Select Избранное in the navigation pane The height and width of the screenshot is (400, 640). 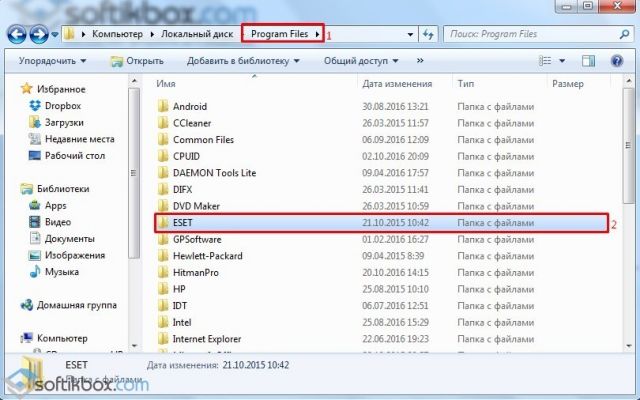(x=61, y=89)
